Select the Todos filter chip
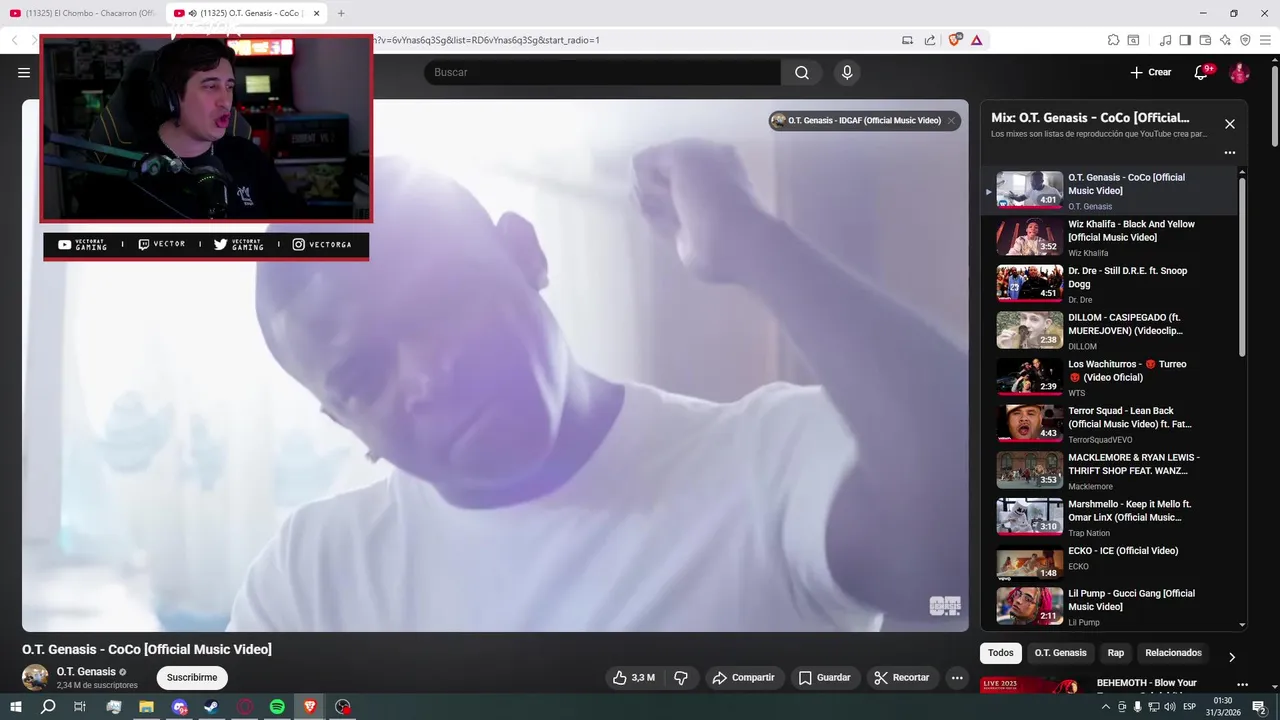Viewport: 1280px width, 720px height. pyautogui.click(x=1001, y=653)
